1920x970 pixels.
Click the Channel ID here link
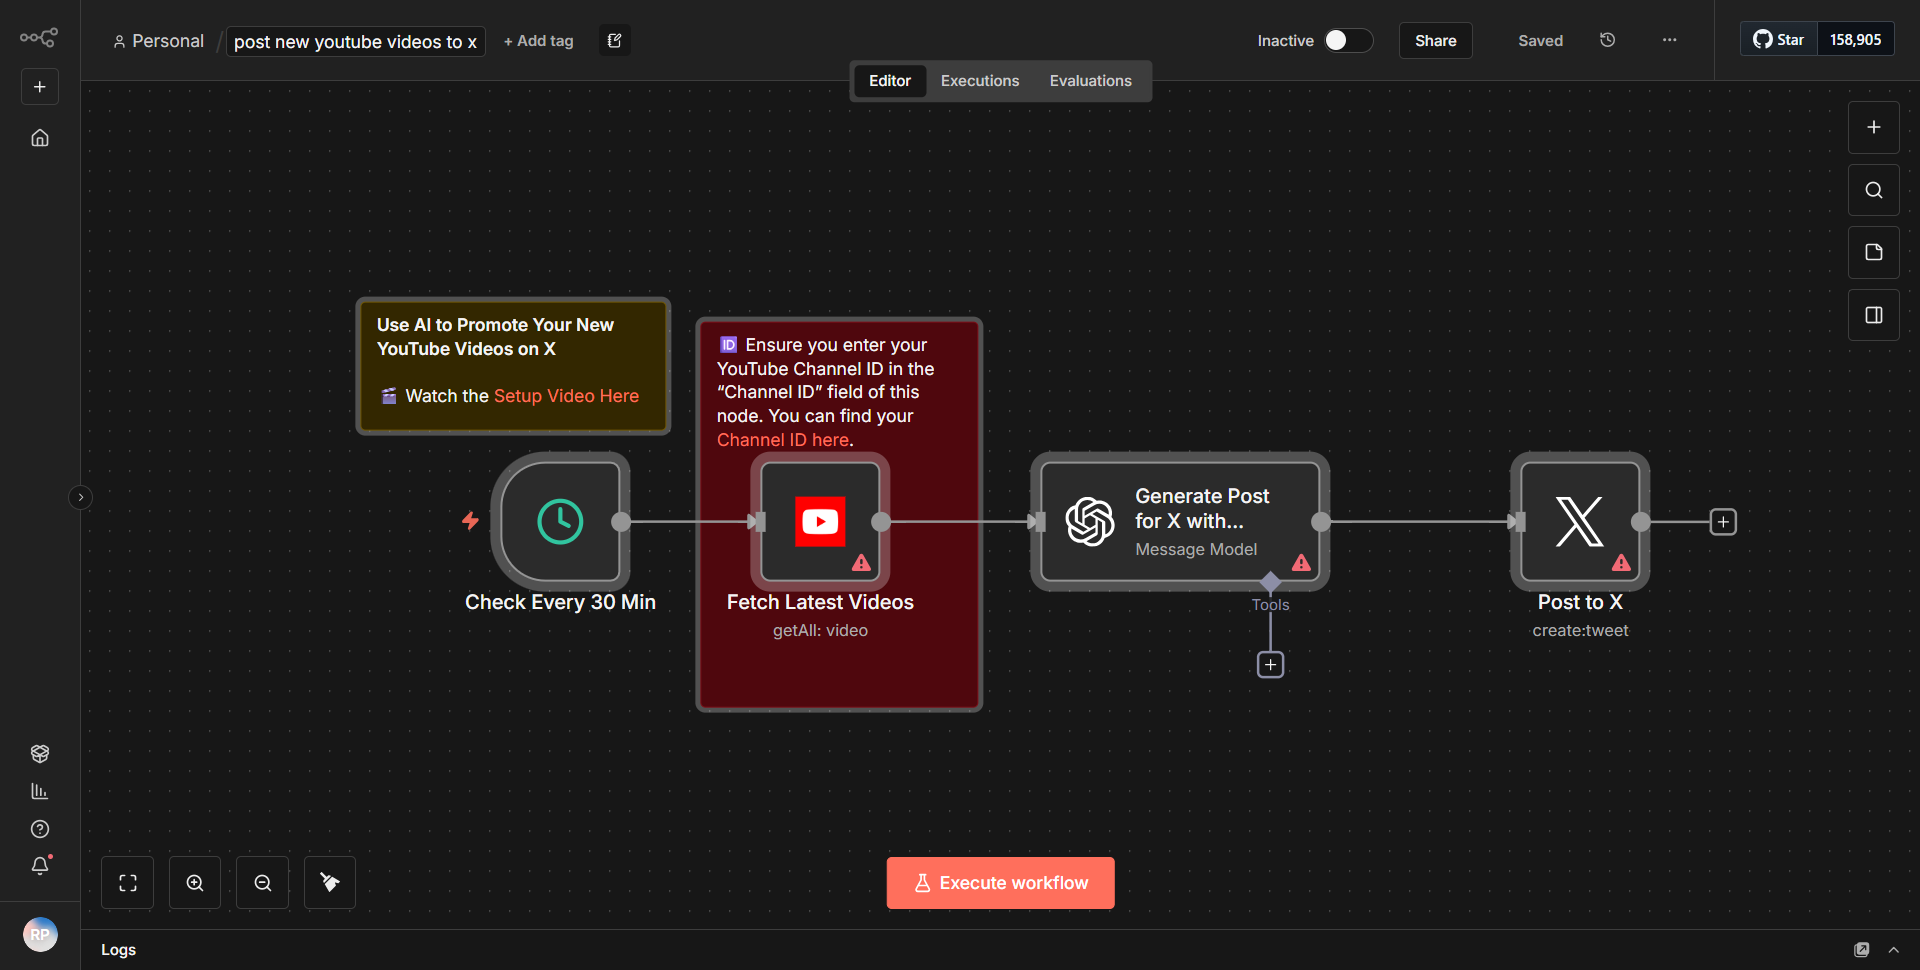[783, 440]
